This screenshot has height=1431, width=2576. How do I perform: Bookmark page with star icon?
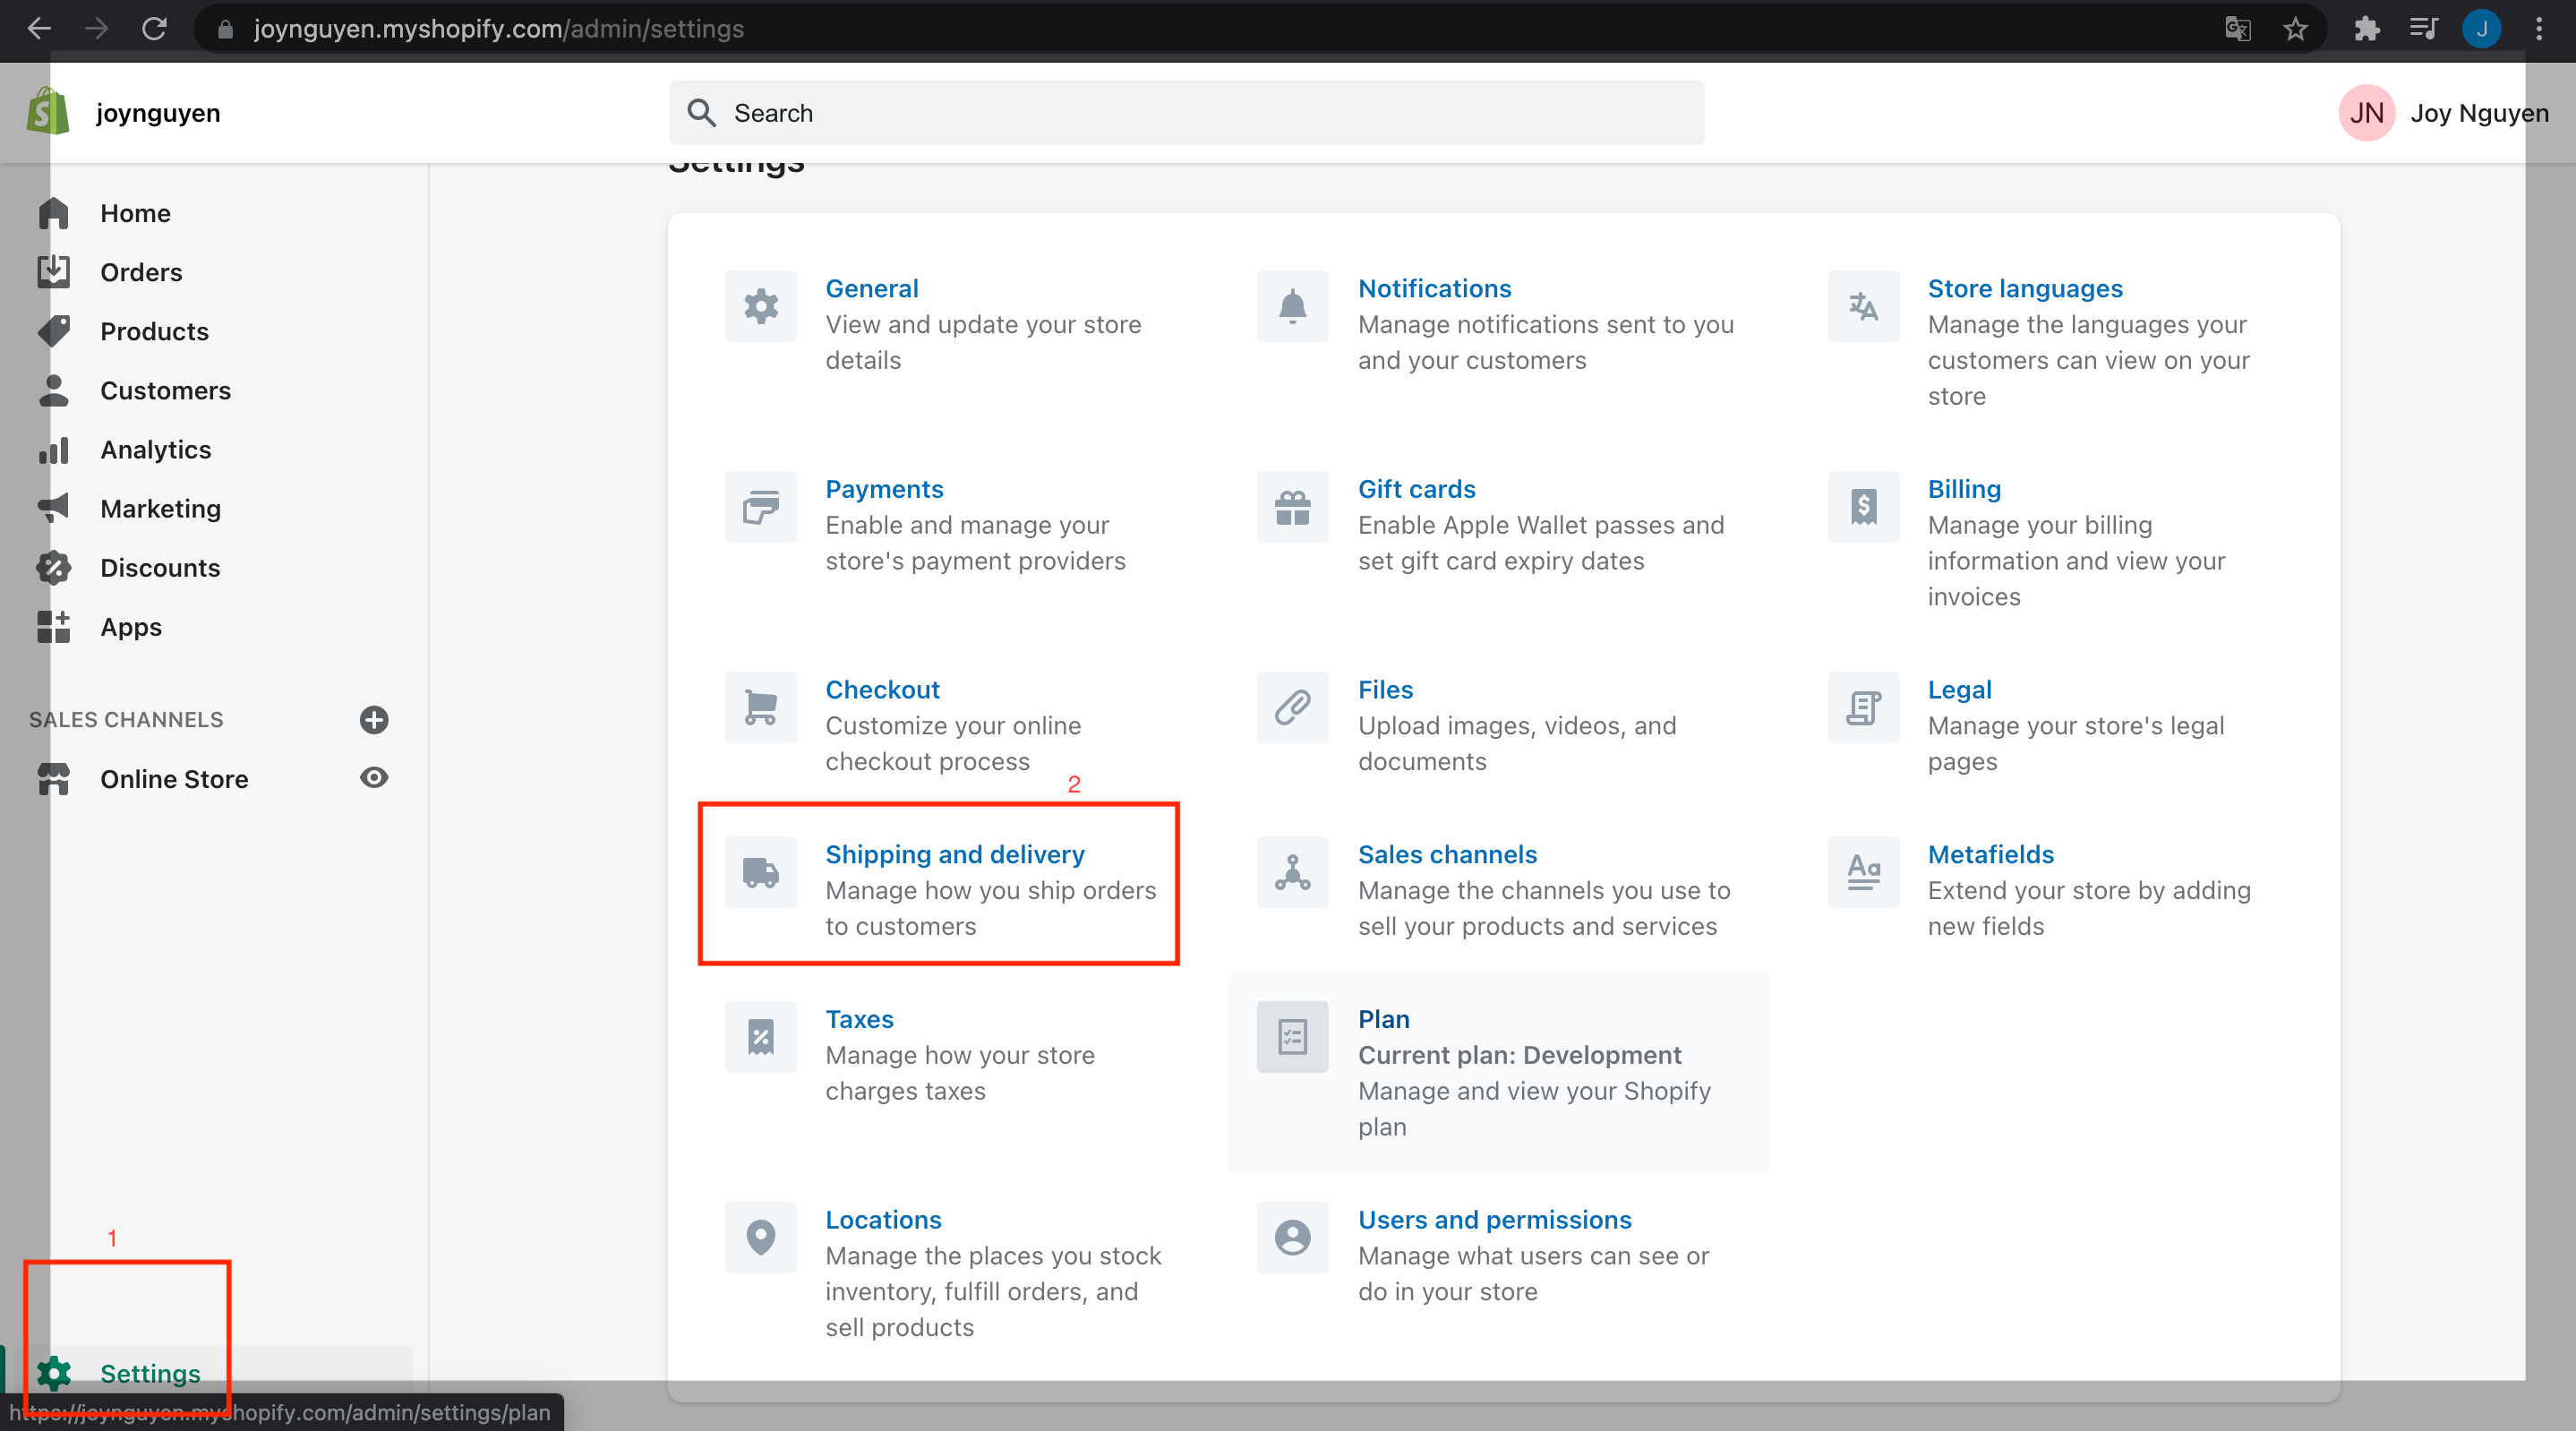click(2295, 29)
